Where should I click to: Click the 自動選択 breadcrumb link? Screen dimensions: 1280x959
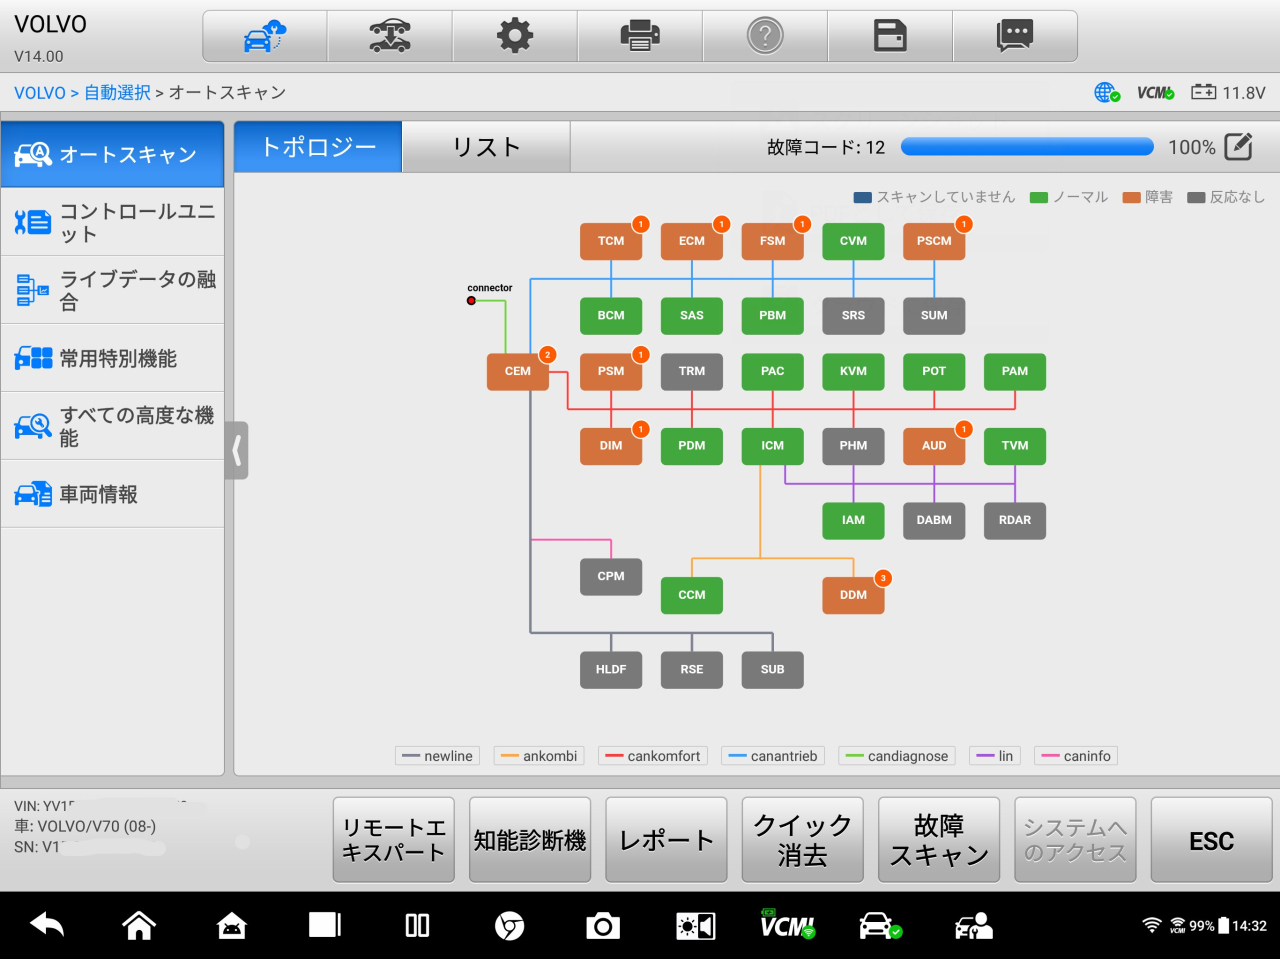[117, 93]
